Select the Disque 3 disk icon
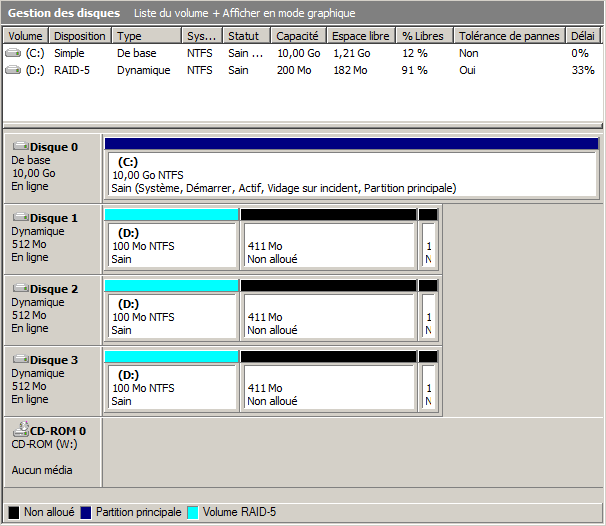 pos(20,360)
